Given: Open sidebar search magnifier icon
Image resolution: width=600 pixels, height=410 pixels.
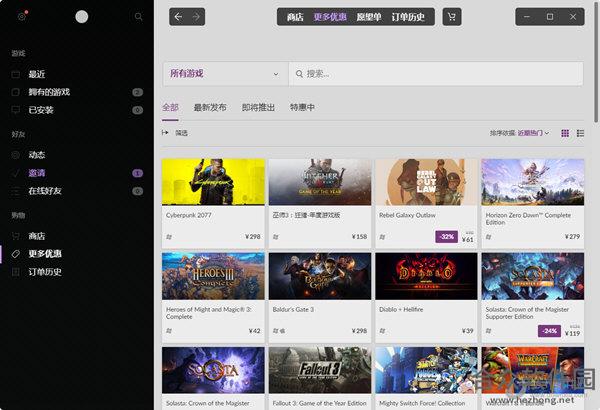Looking at the screenshot, I should (139, 16).
